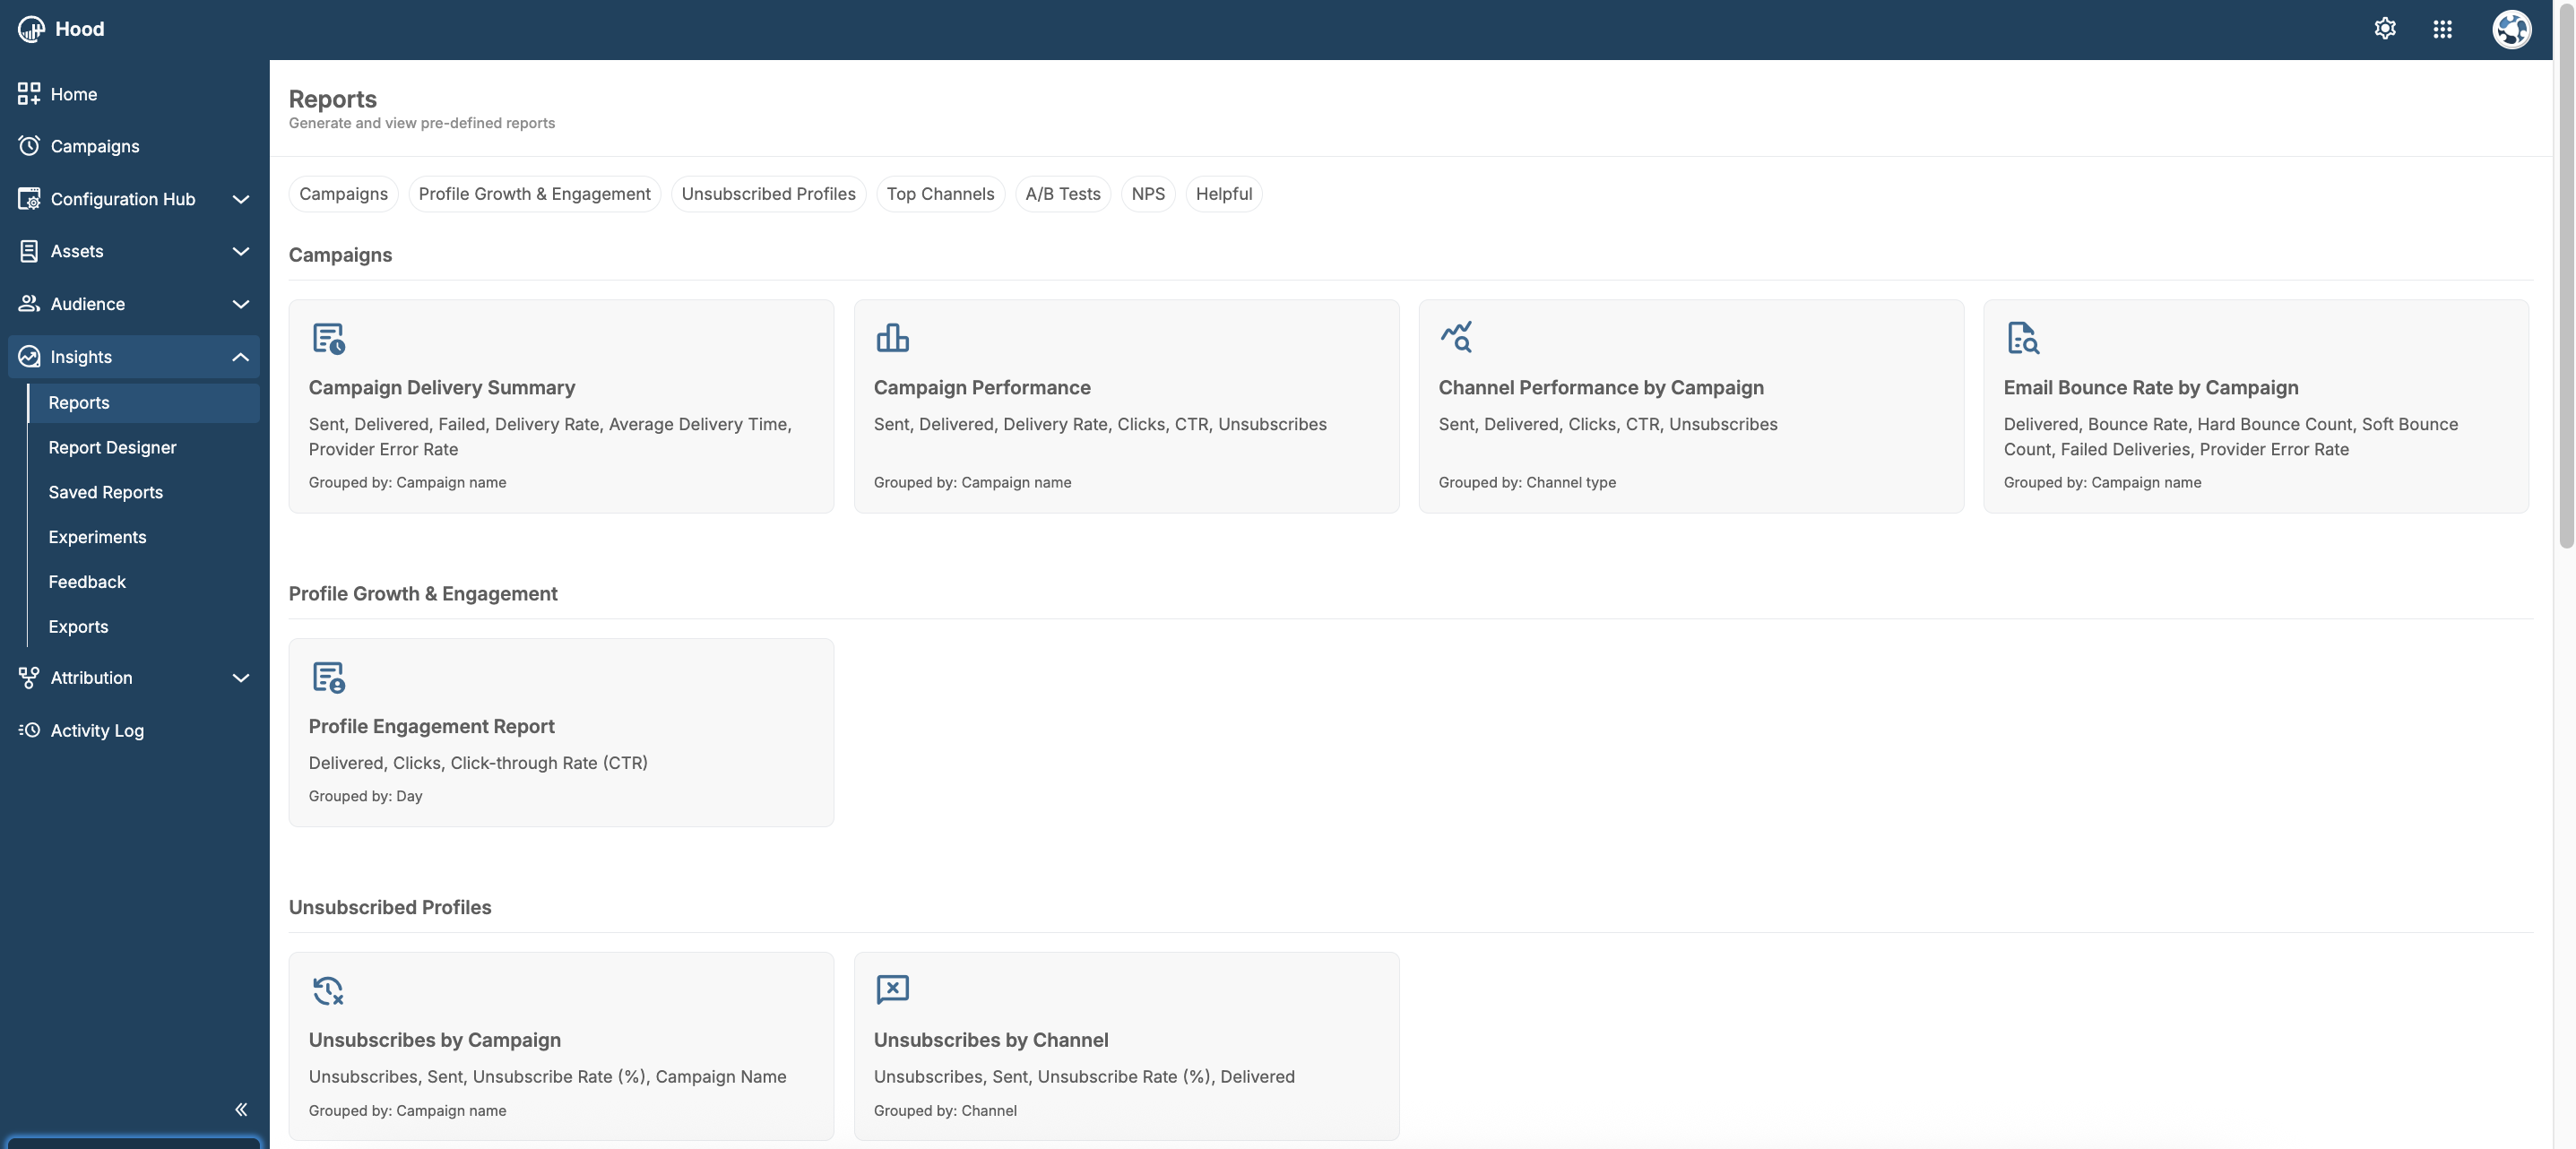
Task: Click the user profile avatar
Action: coord(2510,29)
